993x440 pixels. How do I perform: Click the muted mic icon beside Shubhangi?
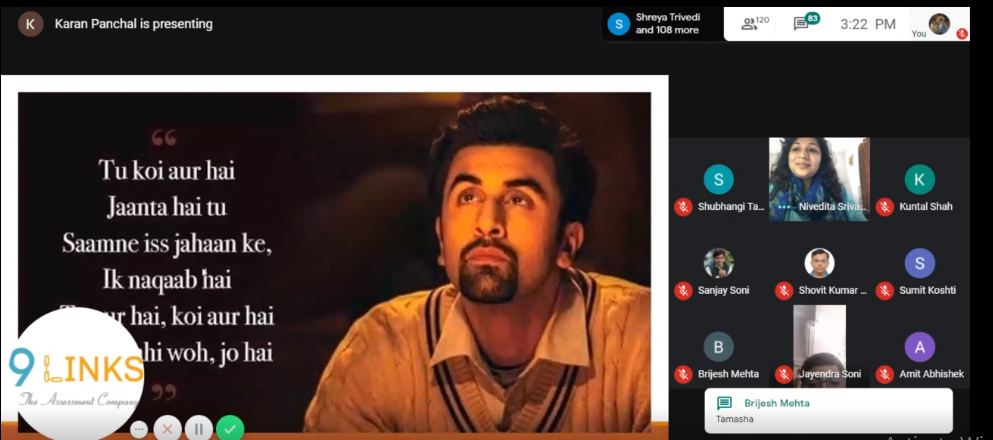point(683,206)
